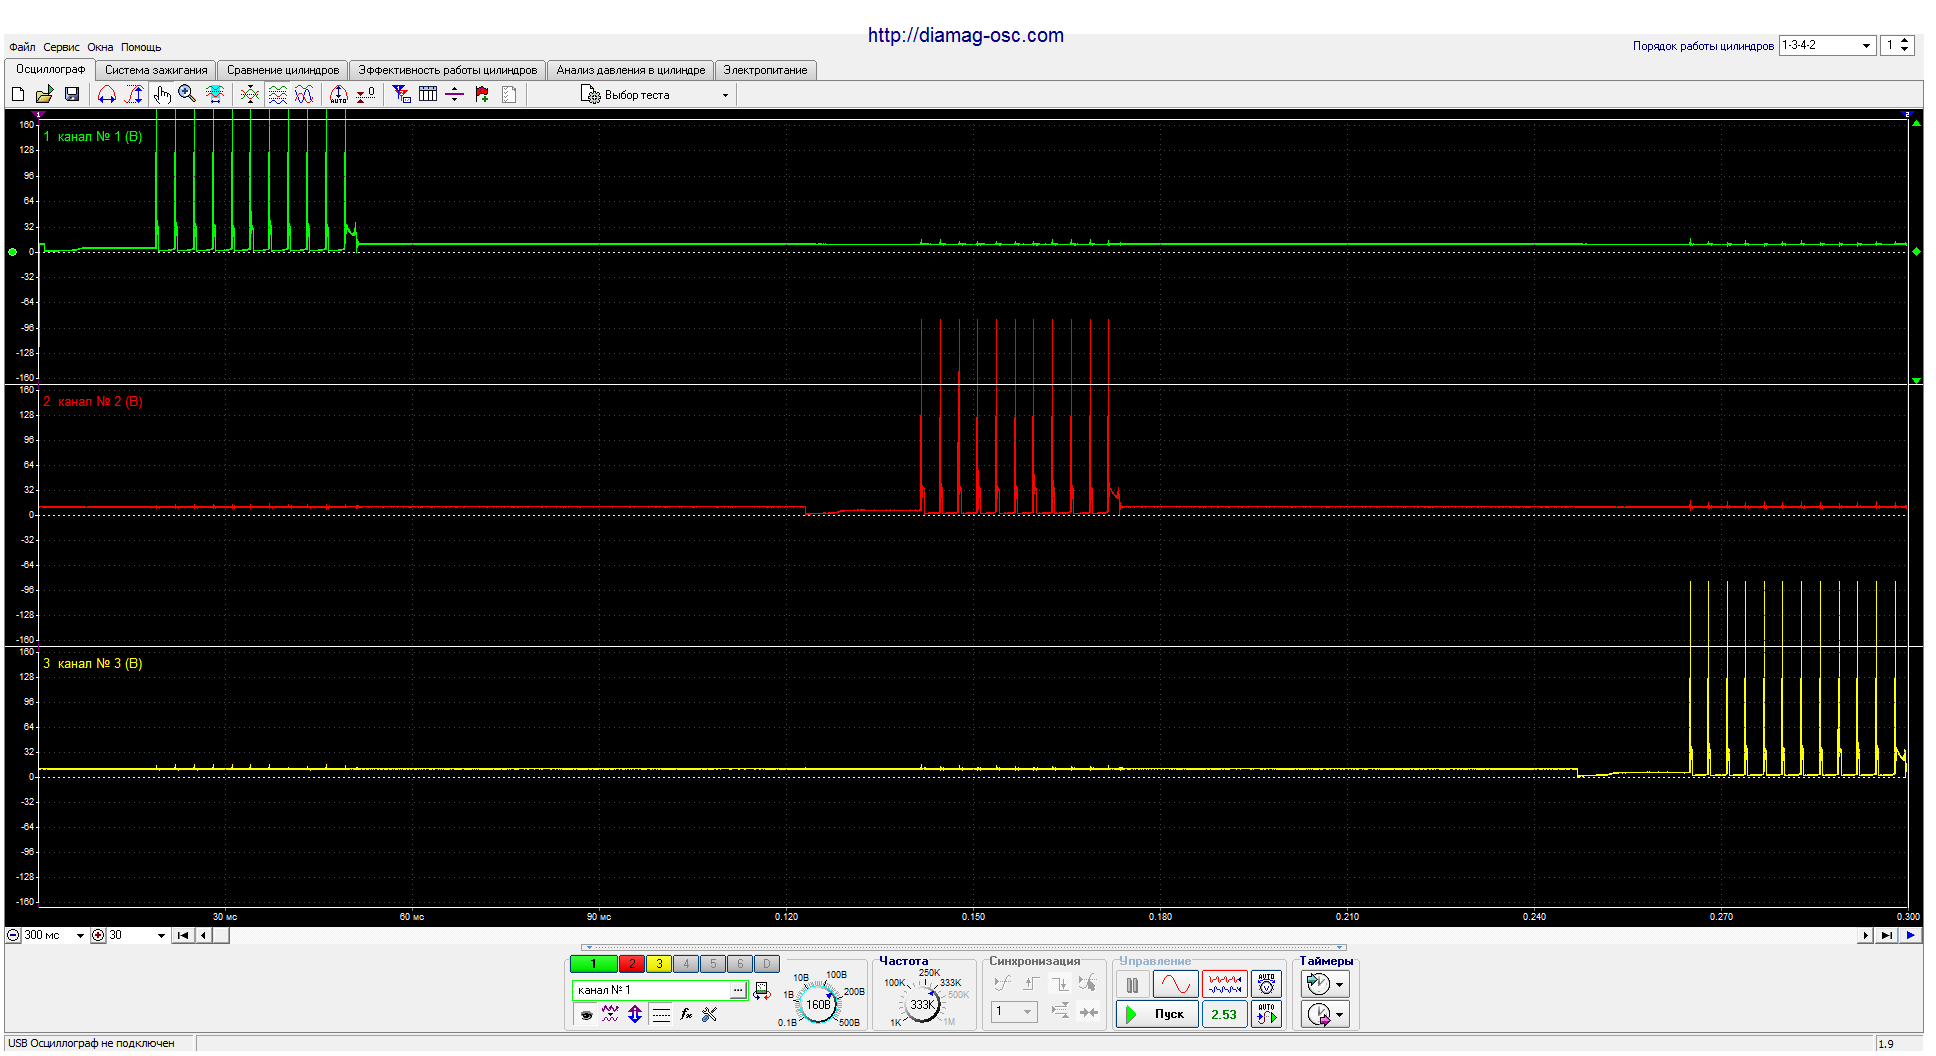Click the grayed checklist report icon

509,94
